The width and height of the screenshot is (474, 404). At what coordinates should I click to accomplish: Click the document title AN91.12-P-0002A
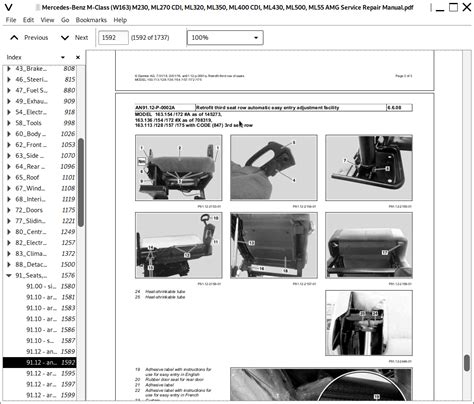(x=155, y=108)
